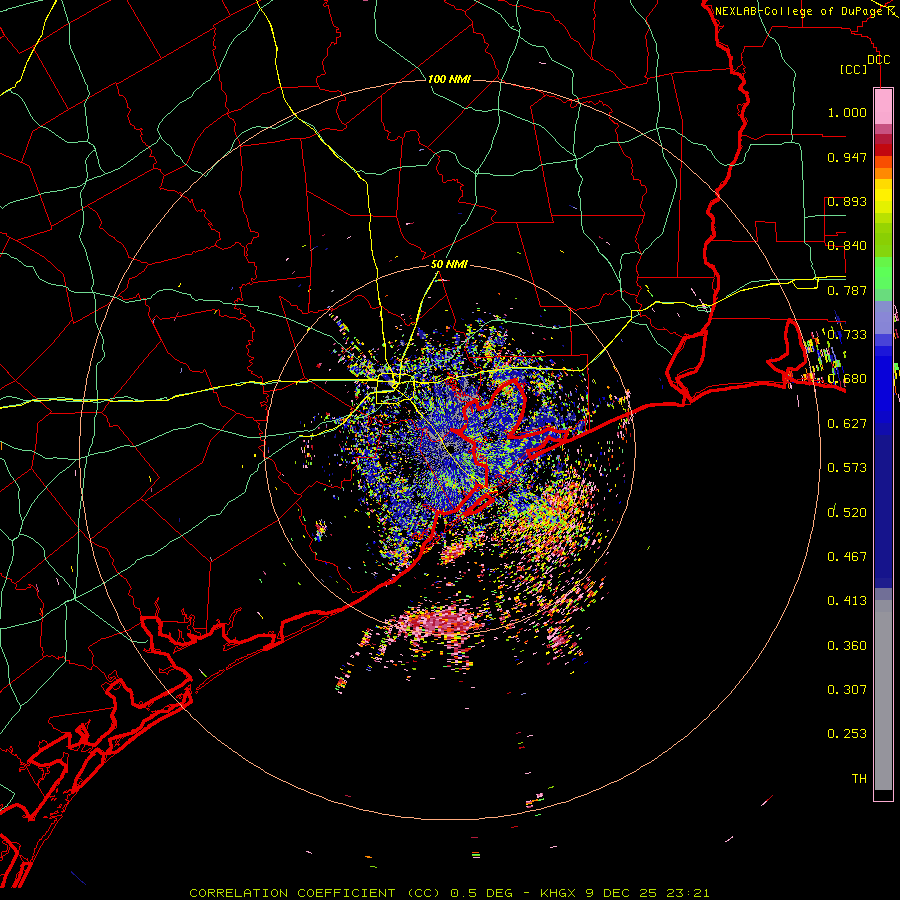Viewport: 900px width, 900px height.
Task: Click the Correlation Coefficient caption at bottom
Action: coord(449,893)
